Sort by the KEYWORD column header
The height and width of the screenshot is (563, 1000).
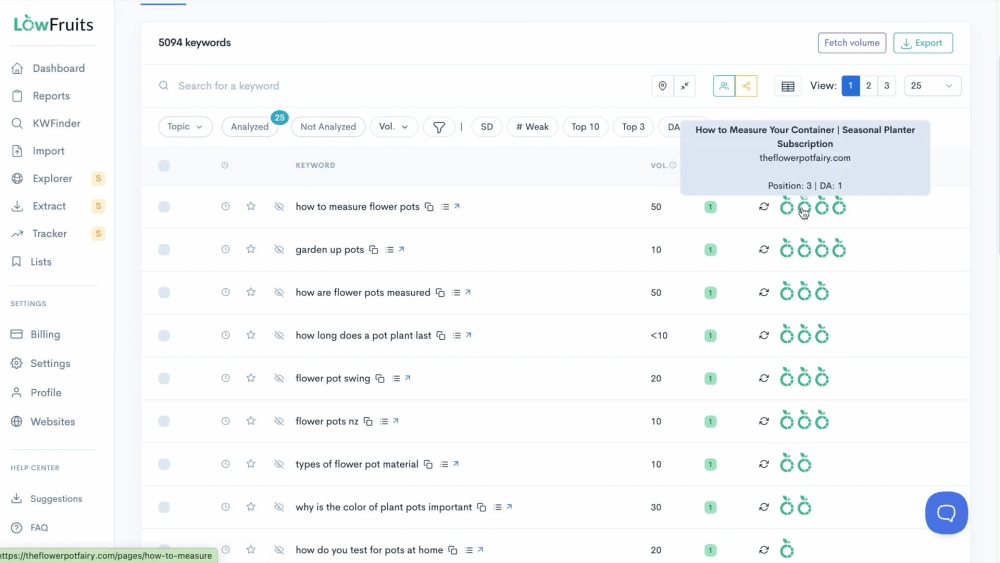pyautogui.click(x=315, y=165)
